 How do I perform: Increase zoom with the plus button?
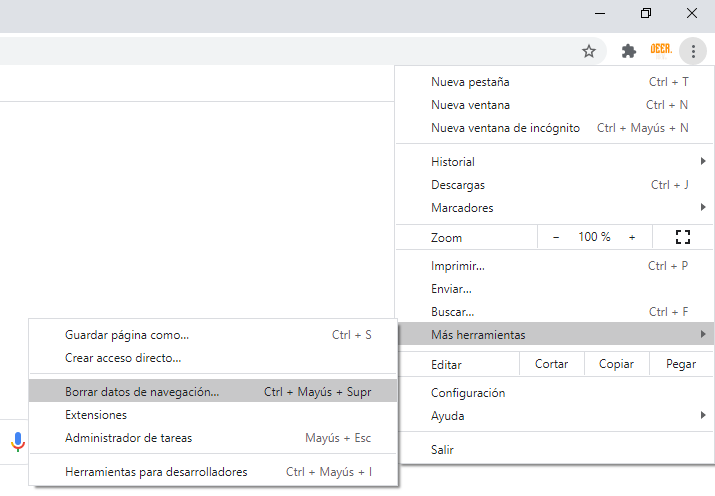coord(632,237)
